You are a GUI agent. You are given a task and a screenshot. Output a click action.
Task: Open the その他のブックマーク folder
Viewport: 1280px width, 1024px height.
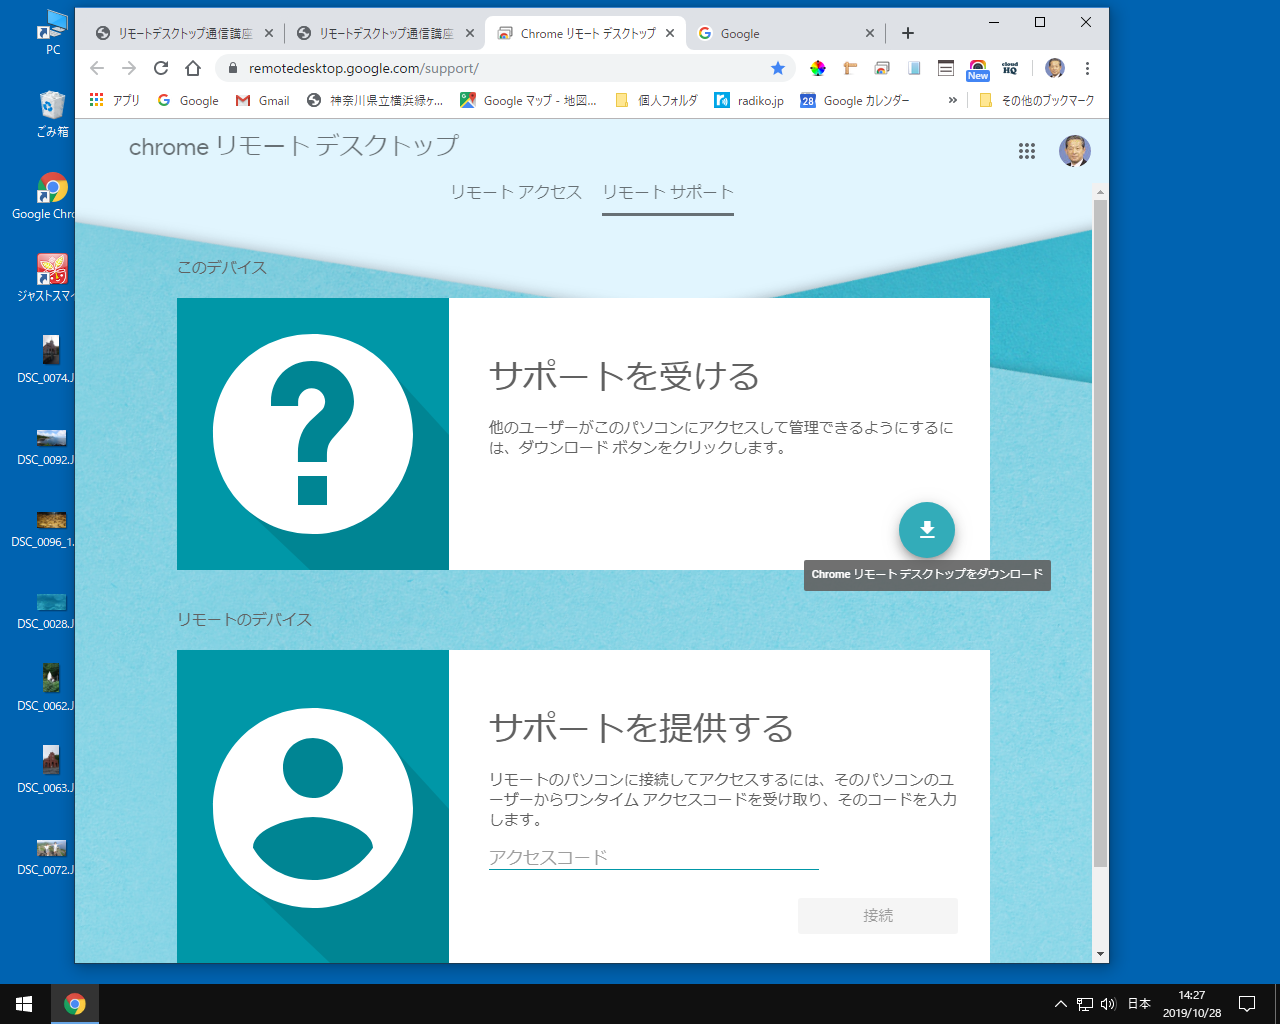[x=1036, y=100]
